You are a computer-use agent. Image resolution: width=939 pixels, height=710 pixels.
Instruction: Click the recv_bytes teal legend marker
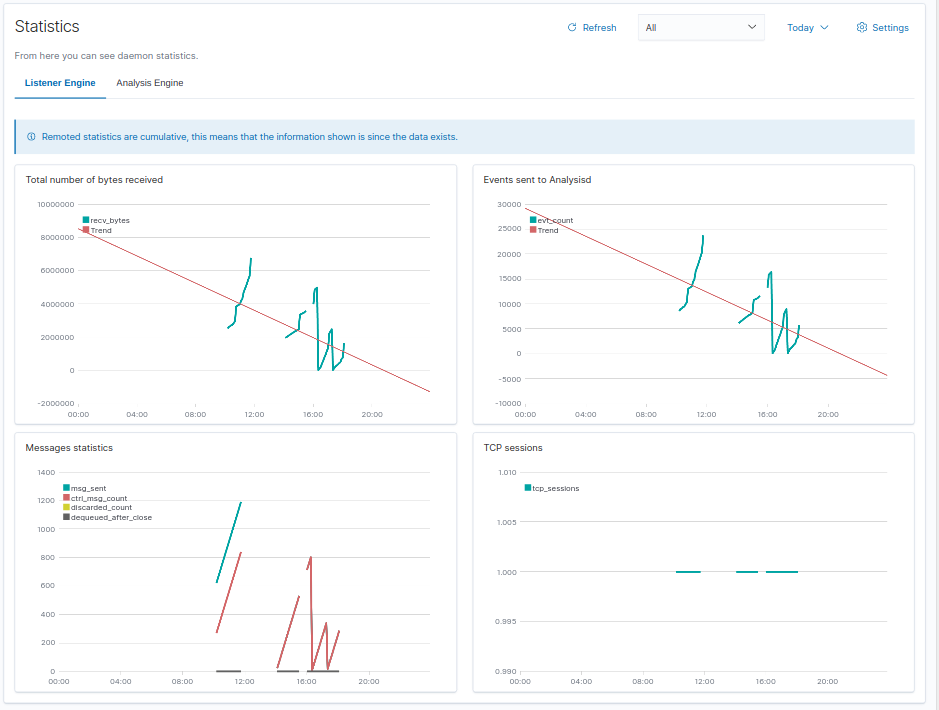86,220
